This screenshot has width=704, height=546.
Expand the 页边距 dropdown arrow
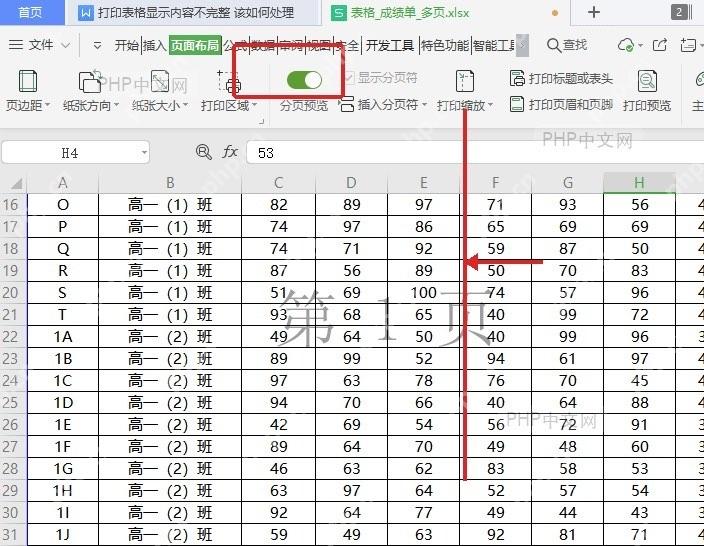tap(47, 105)
